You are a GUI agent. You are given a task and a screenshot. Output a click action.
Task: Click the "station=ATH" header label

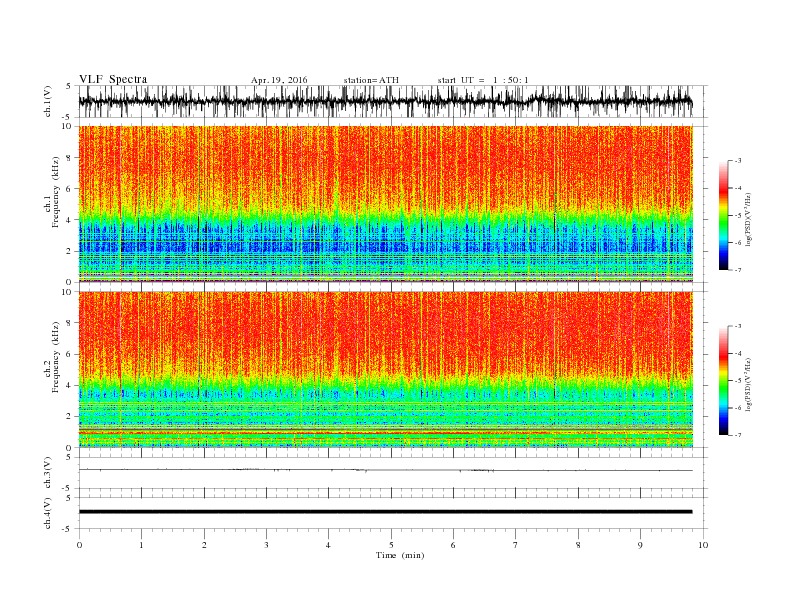[371, 80]
